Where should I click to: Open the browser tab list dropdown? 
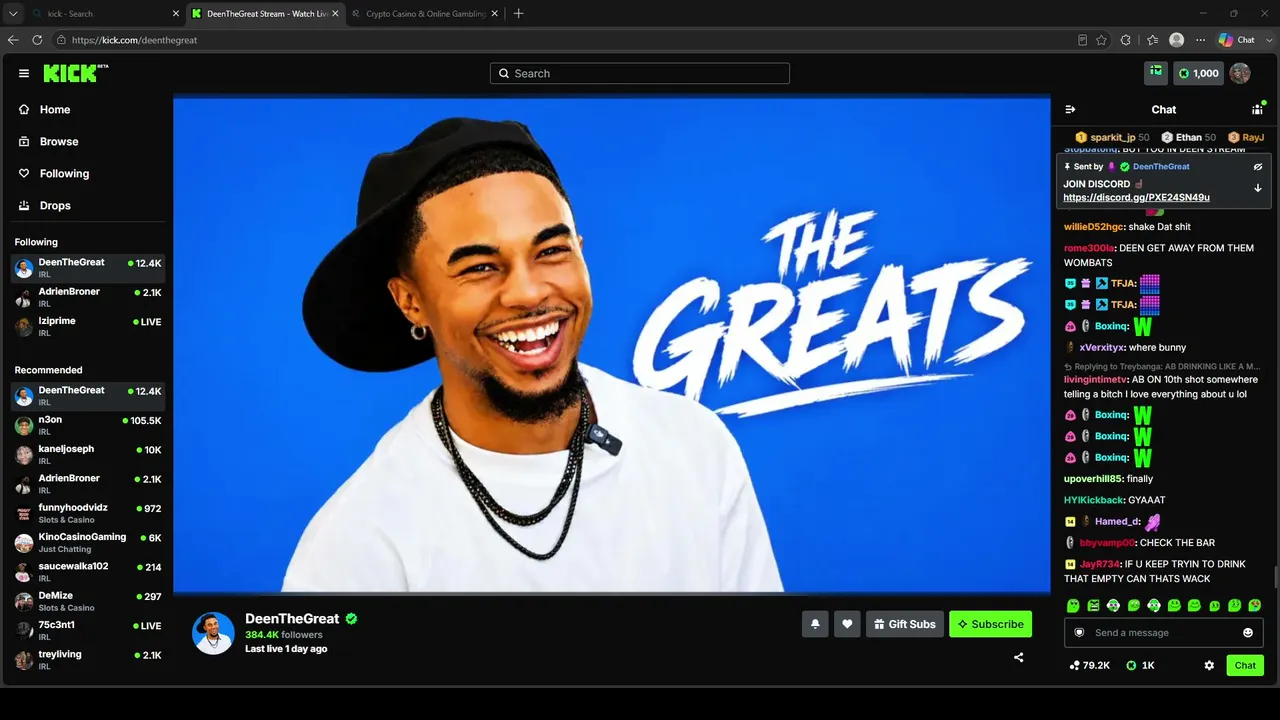(x=13, y=14)
